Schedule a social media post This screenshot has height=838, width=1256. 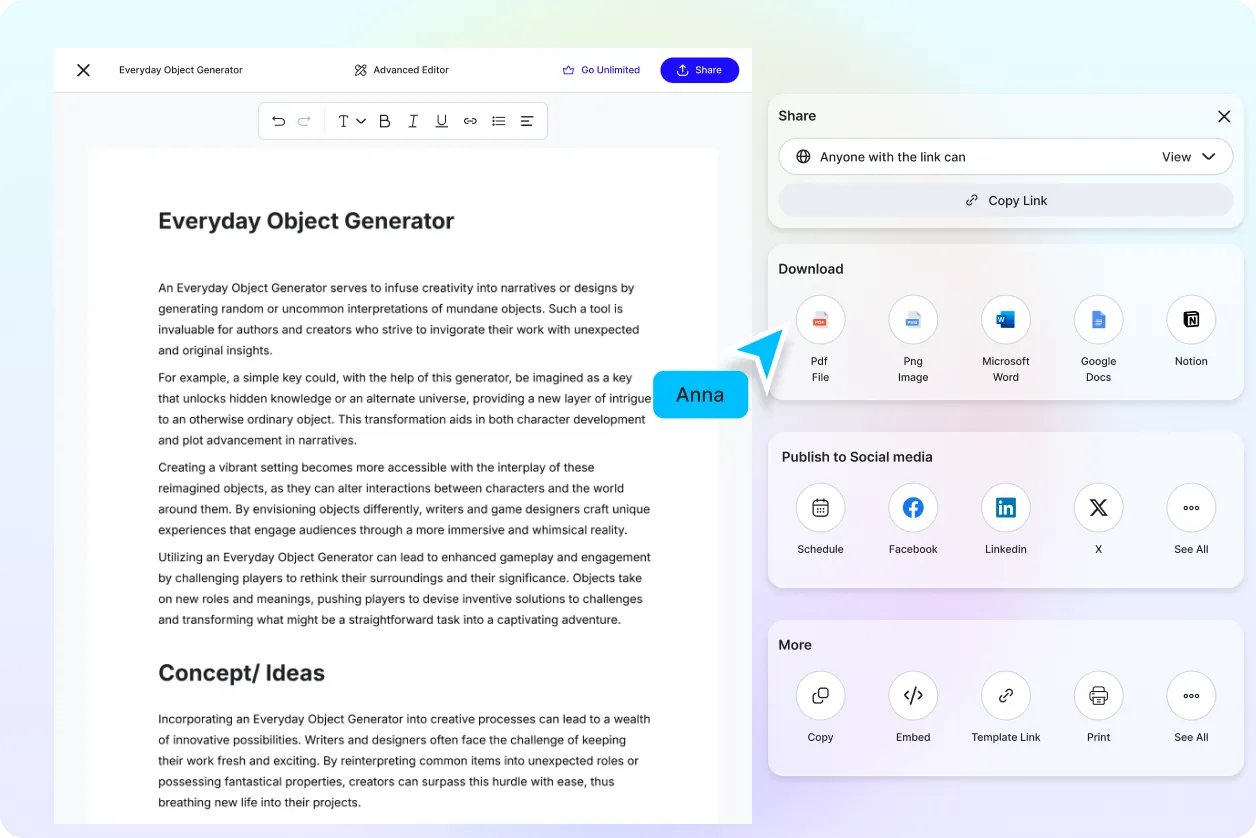click(820, 507)
